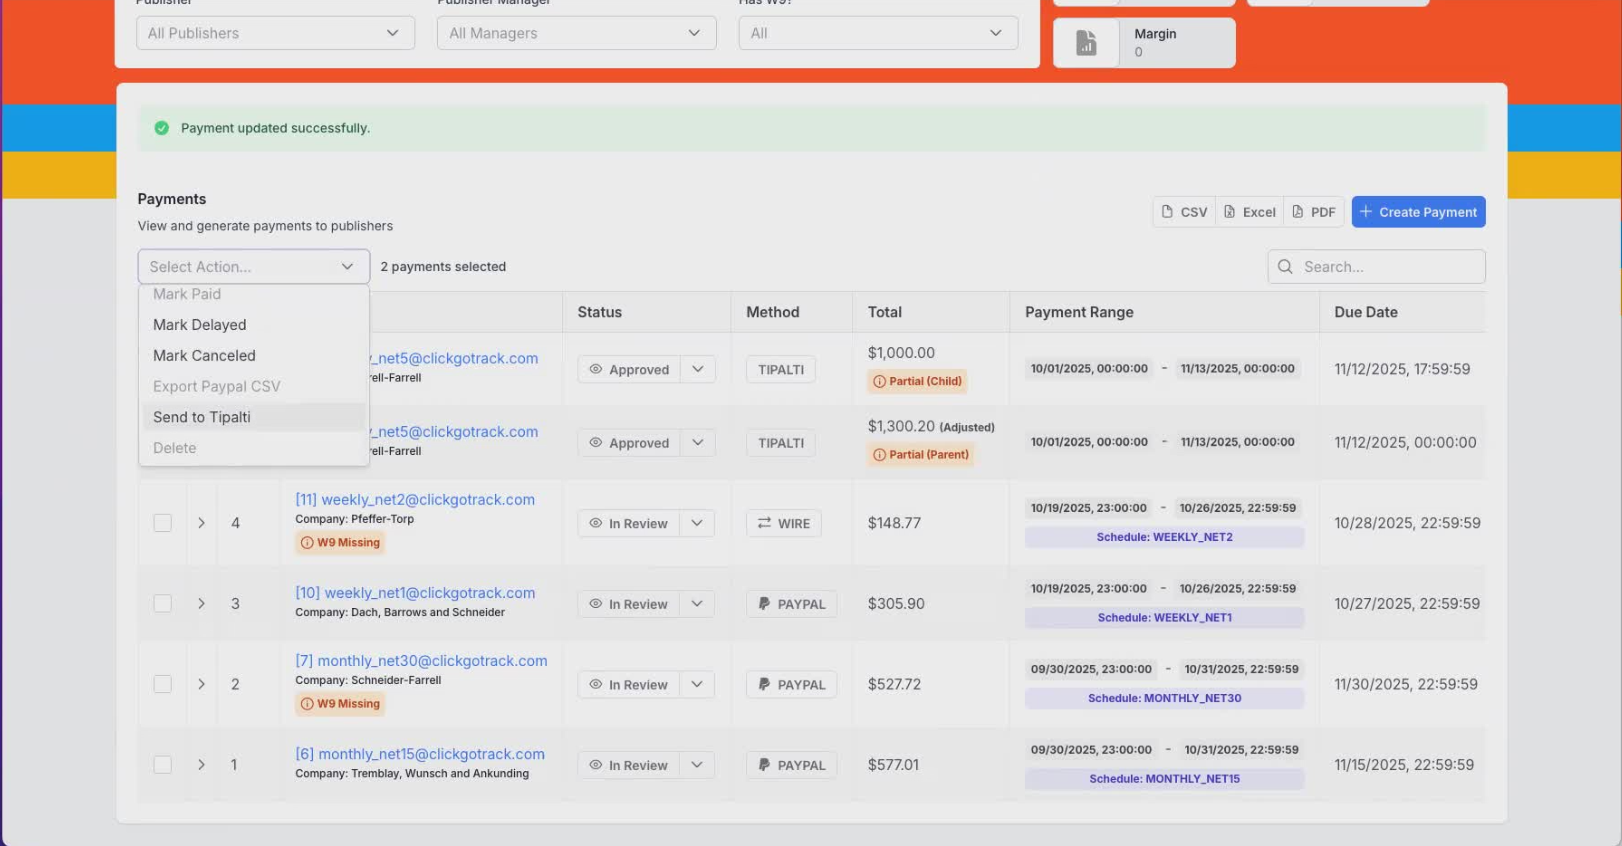Select Mark Delayed in the action menu

(200, 325)
